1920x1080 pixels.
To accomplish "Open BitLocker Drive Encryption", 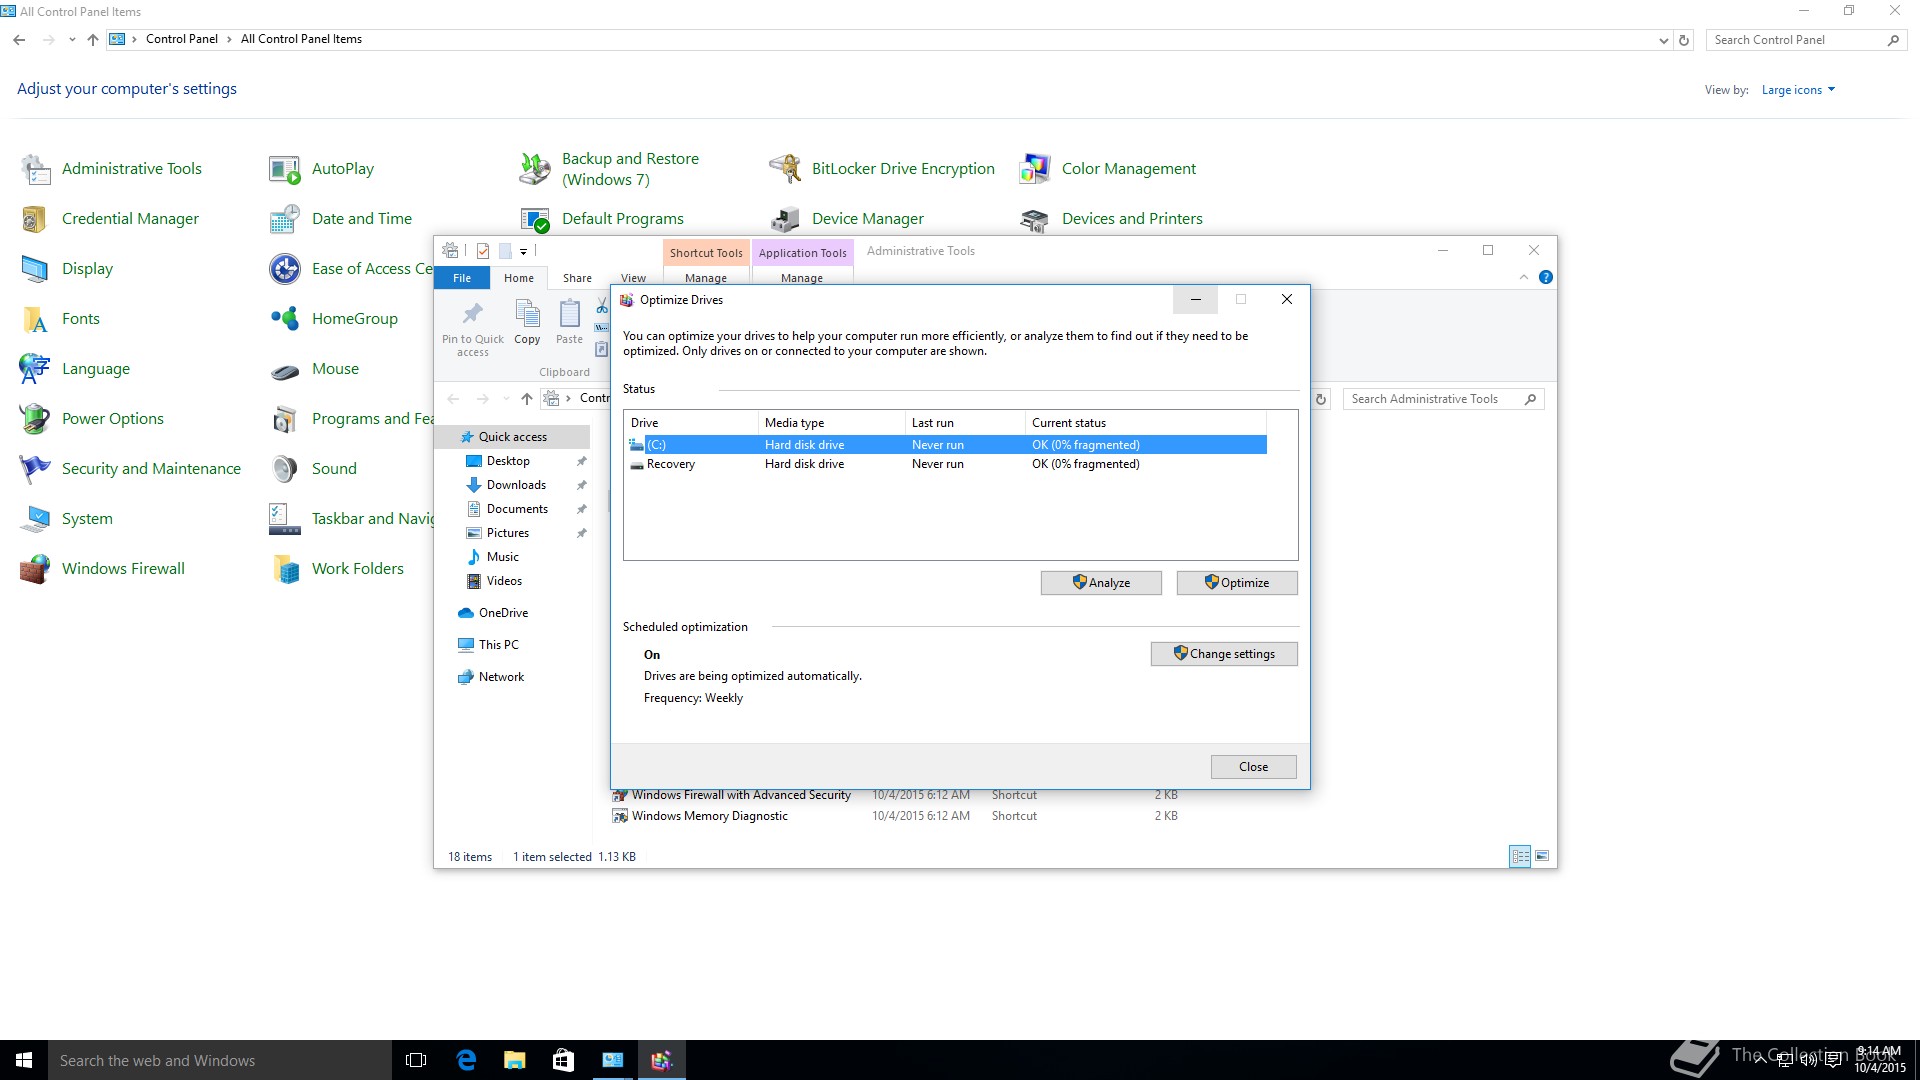I will click(902, 169).
